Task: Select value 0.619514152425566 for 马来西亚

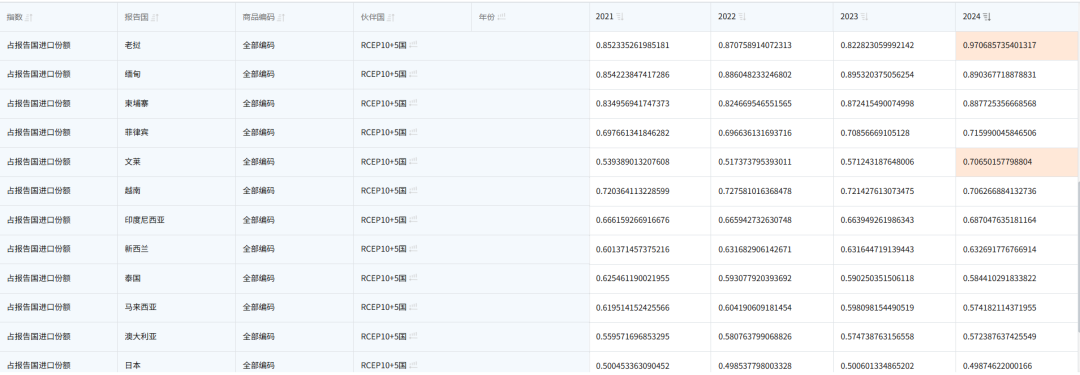Action: coord(632,307)
